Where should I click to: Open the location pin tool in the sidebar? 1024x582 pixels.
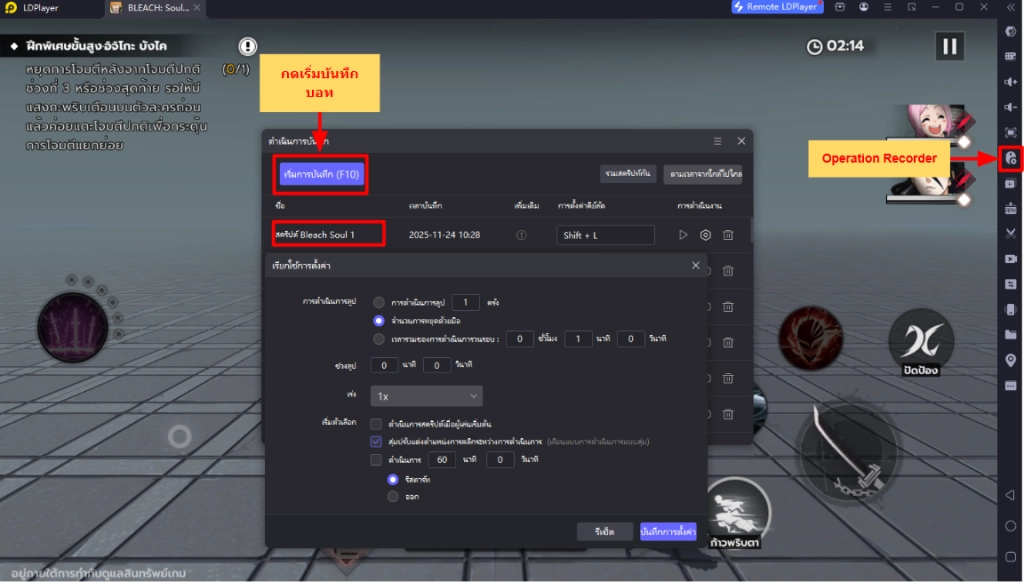1010,360
